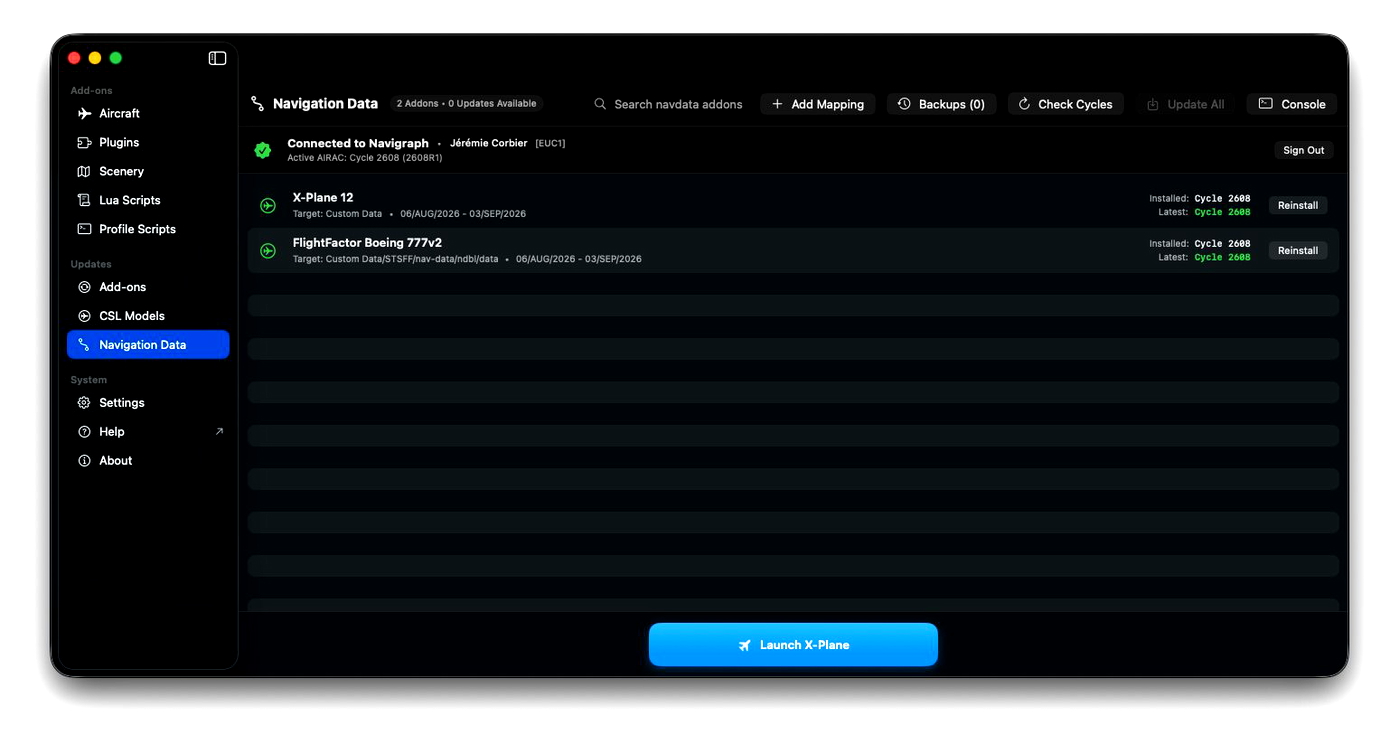This screenshot has width=1399, height=744.
Task: Check Cycles for navdata updates
Action: pos(1066,104)
